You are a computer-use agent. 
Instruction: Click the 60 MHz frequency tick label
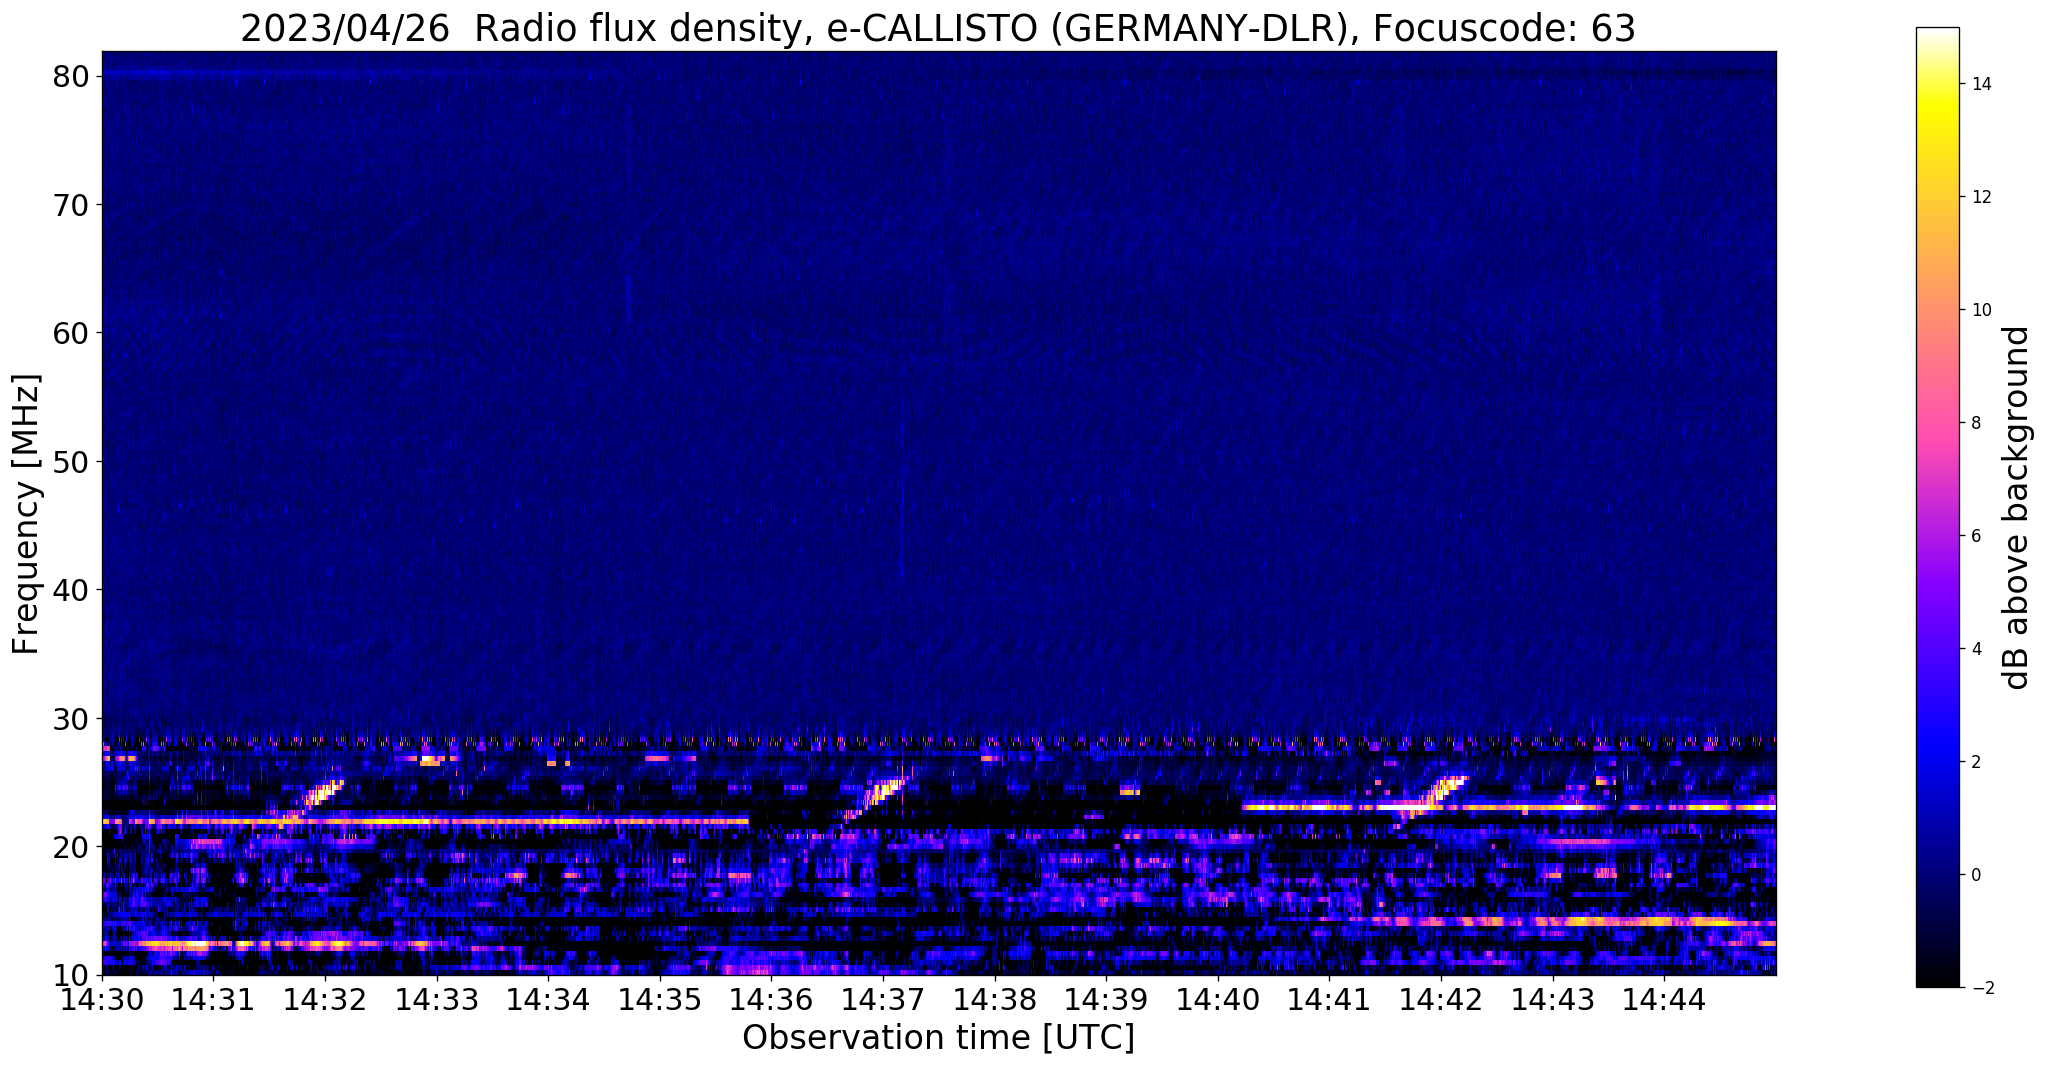click(70, 333)
